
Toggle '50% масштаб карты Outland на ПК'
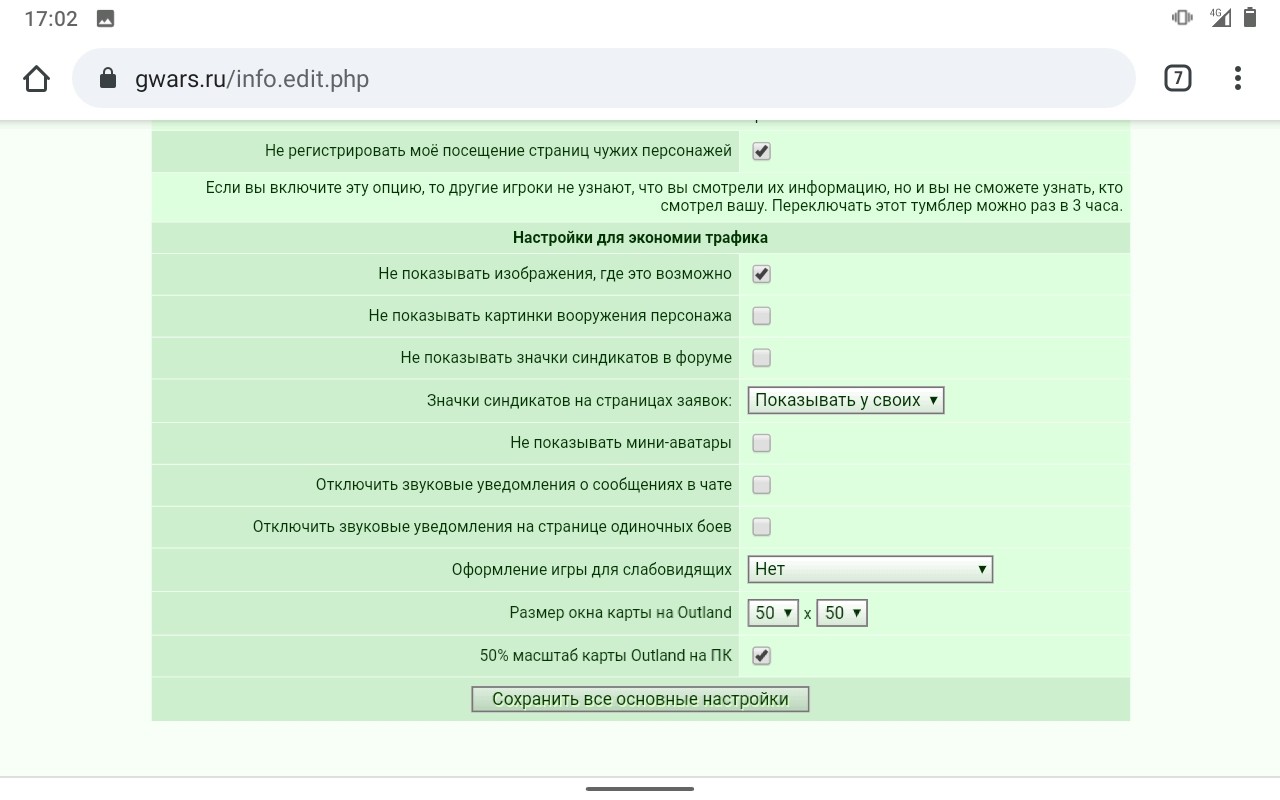tap(761, 656)
